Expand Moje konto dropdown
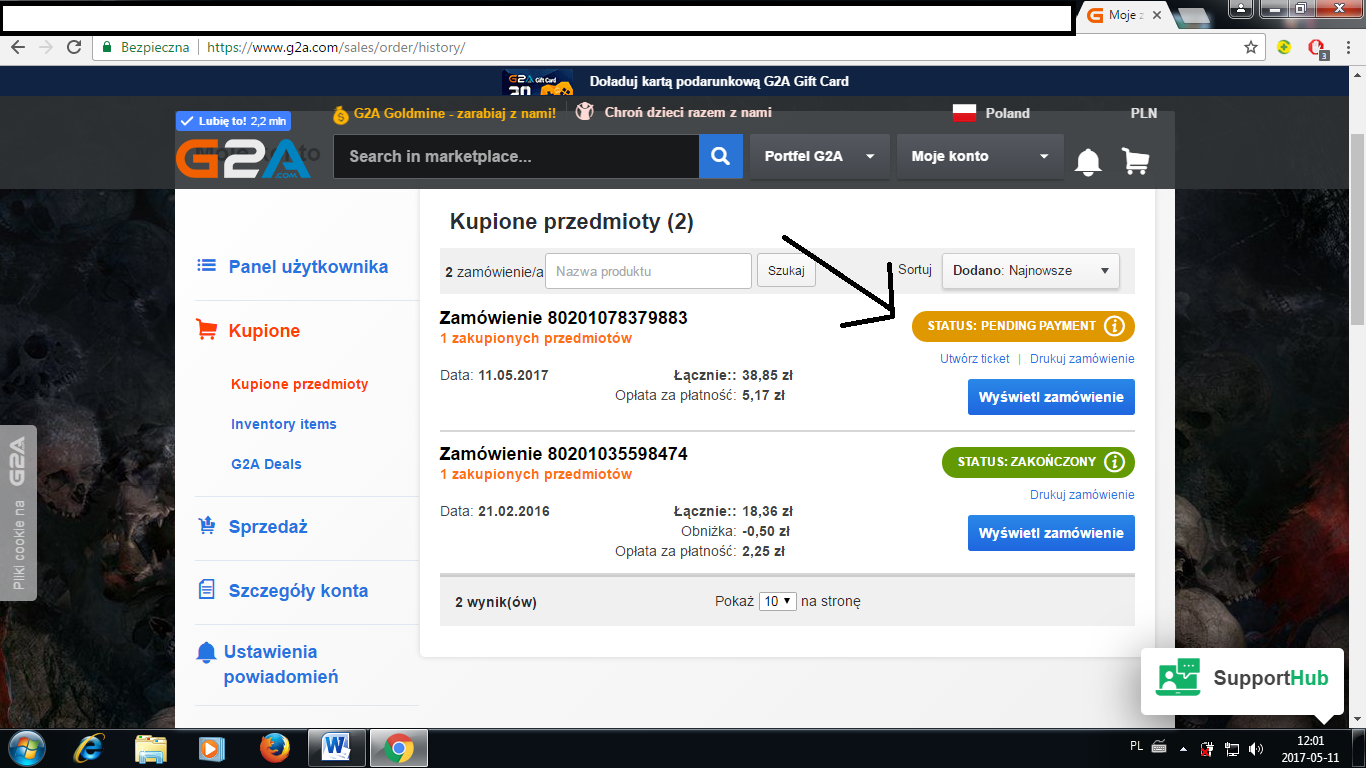The width and height of the screenshot is (1366, 768). (979, 156)
